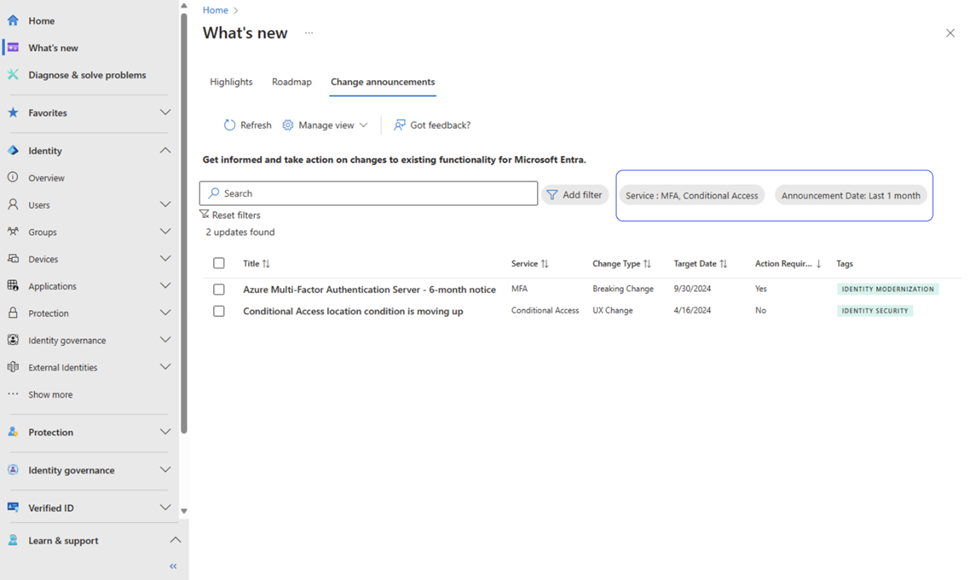Close the What's new pane
This screenshot has height=580, width=975.
950,33
